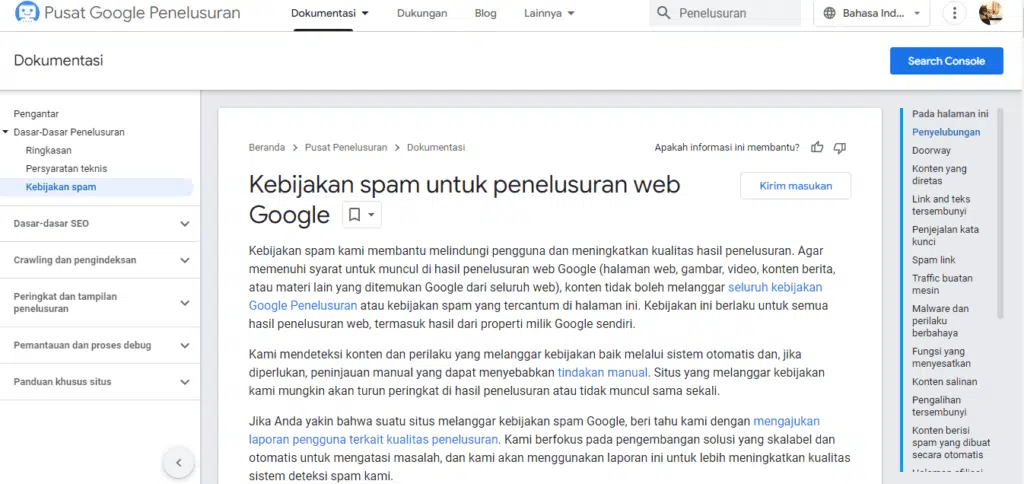Click the Google Search Central logo icon
This screenshot has width=1024, height=484.
(27, 13)
